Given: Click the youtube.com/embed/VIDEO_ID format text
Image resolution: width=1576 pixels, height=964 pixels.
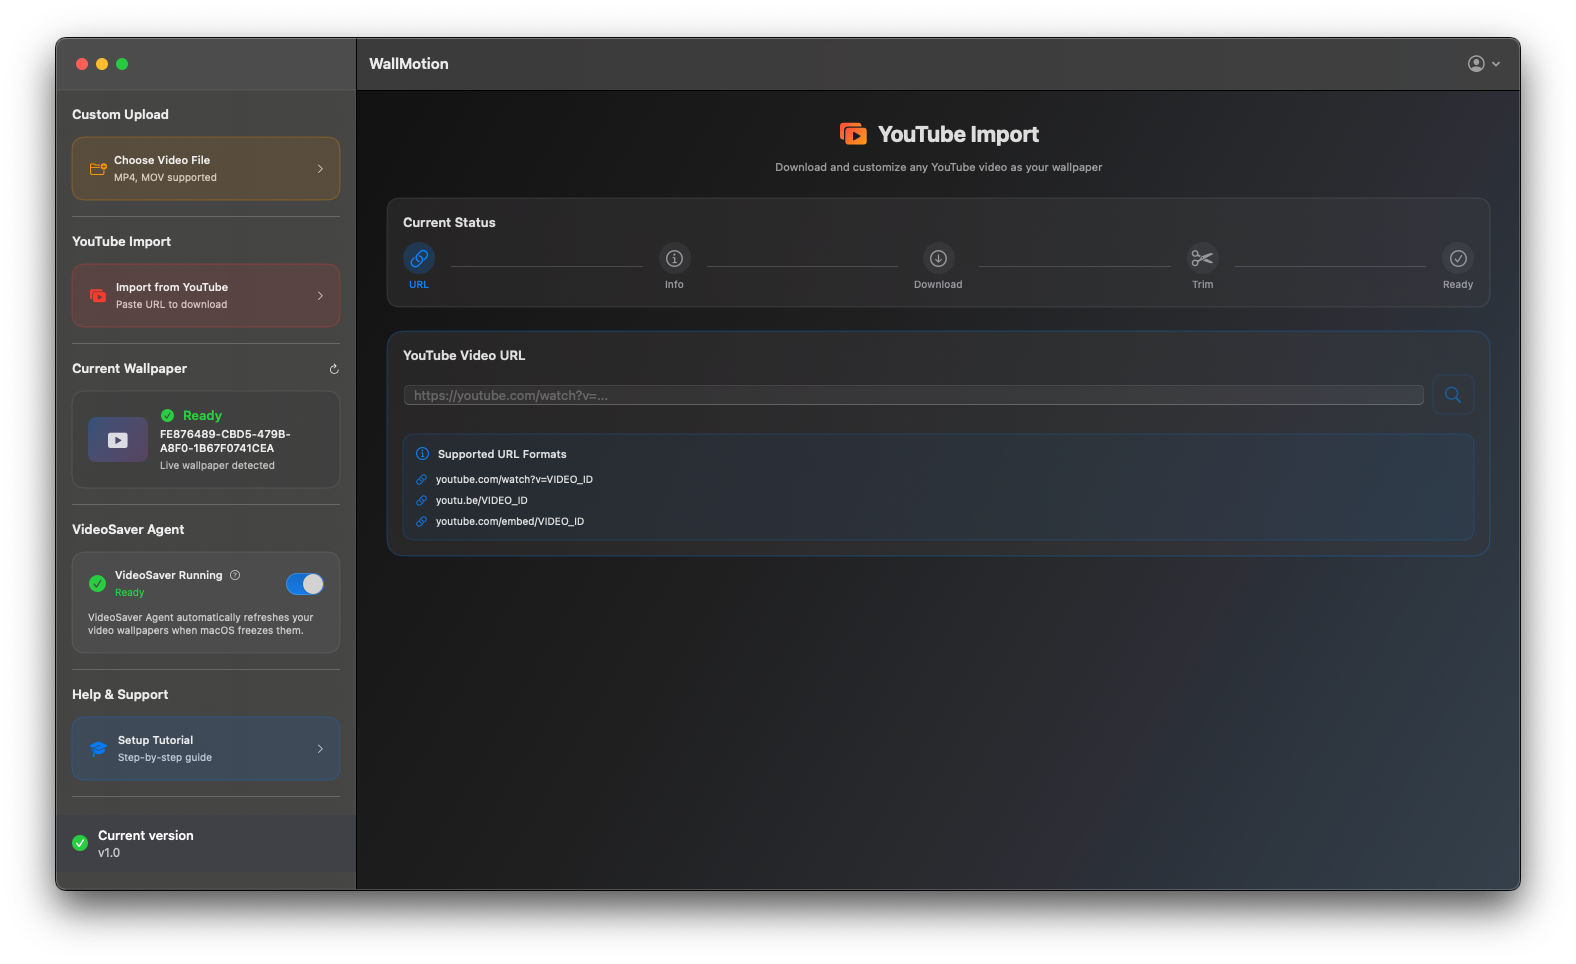Looking at the screenshot, I should pos(510,522).
